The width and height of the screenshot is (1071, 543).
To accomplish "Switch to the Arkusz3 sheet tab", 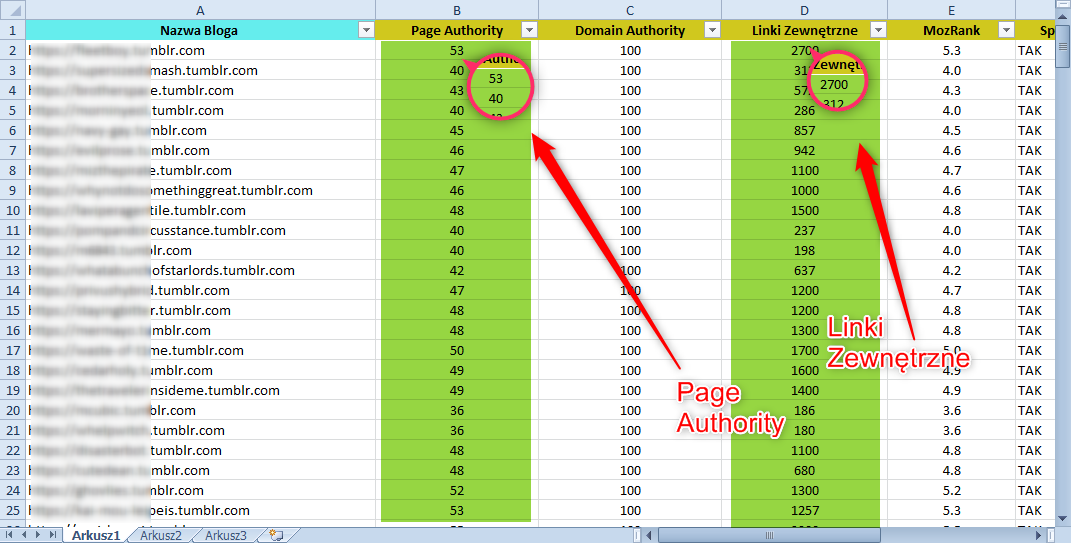I will (226, 535).
